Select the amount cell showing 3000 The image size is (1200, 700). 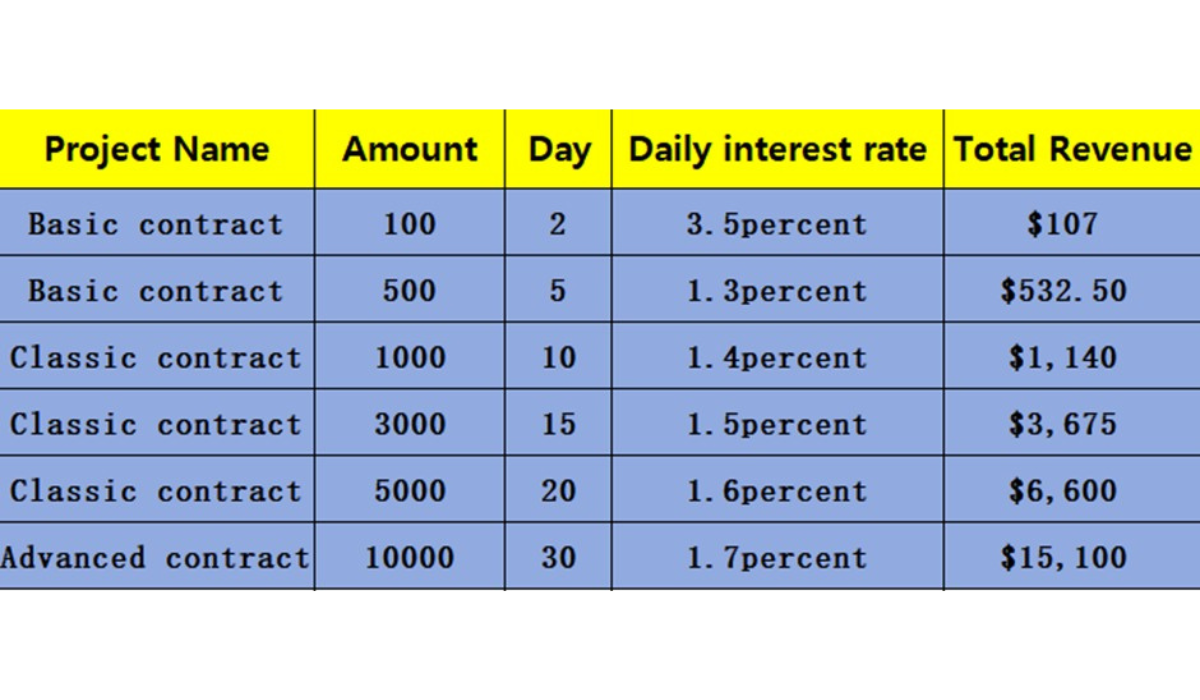click(x=410, y=424)
